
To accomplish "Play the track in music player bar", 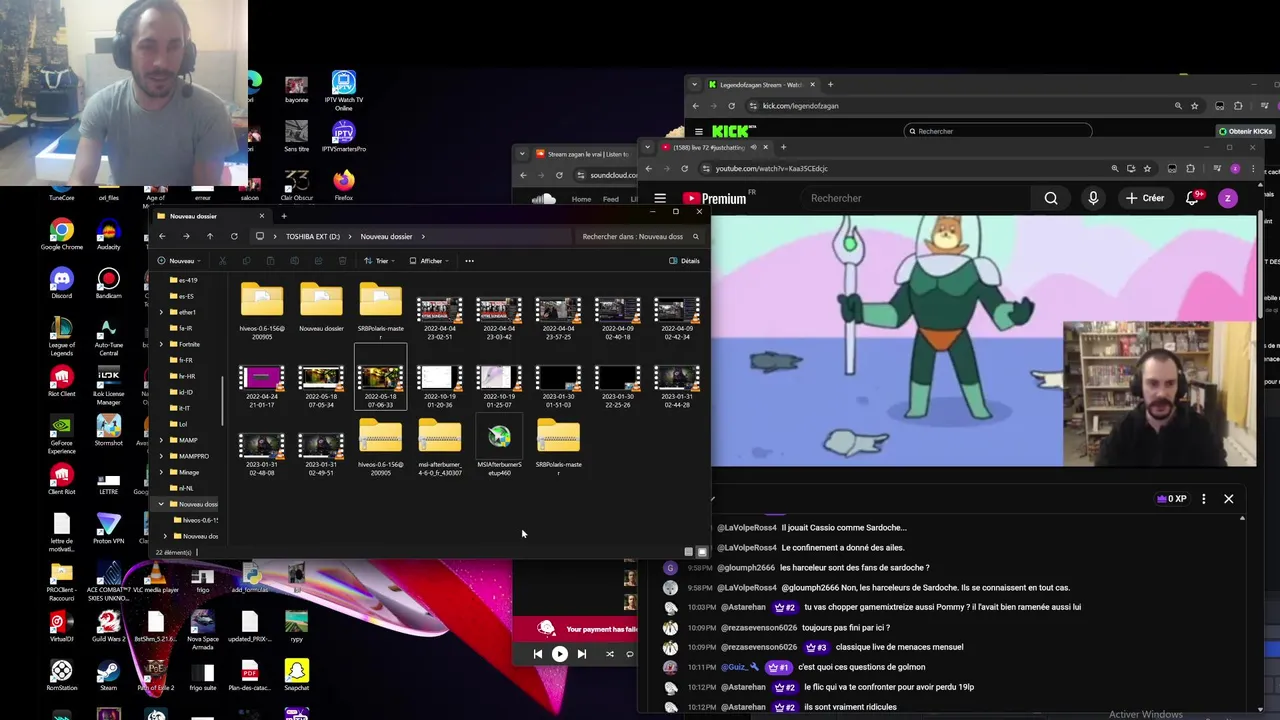I will pyautogui.click(x=560, y=654).
